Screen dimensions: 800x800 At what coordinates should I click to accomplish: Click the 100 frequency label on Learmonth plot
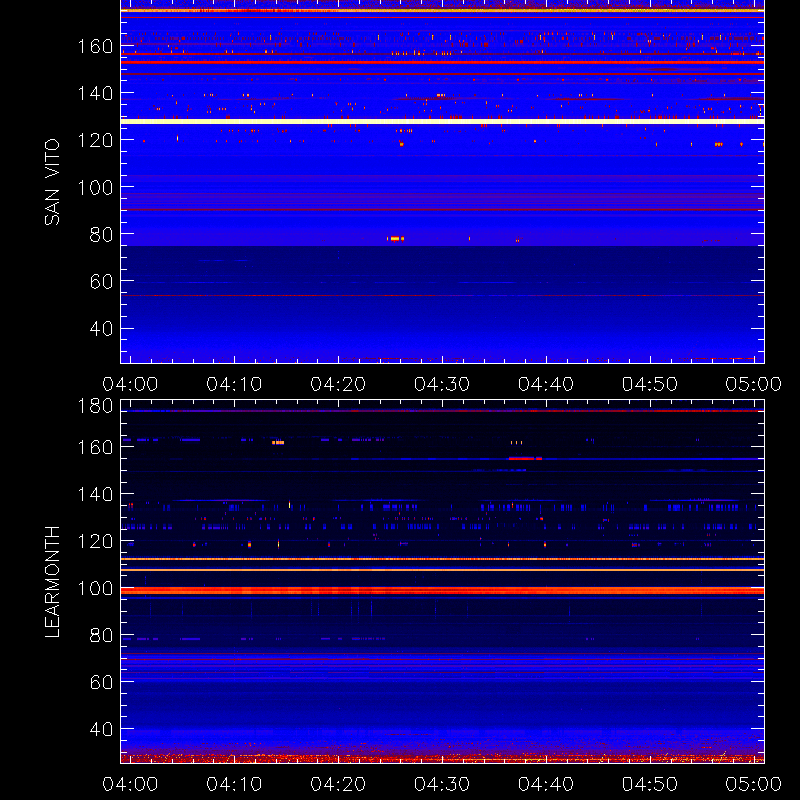point(95,588)
